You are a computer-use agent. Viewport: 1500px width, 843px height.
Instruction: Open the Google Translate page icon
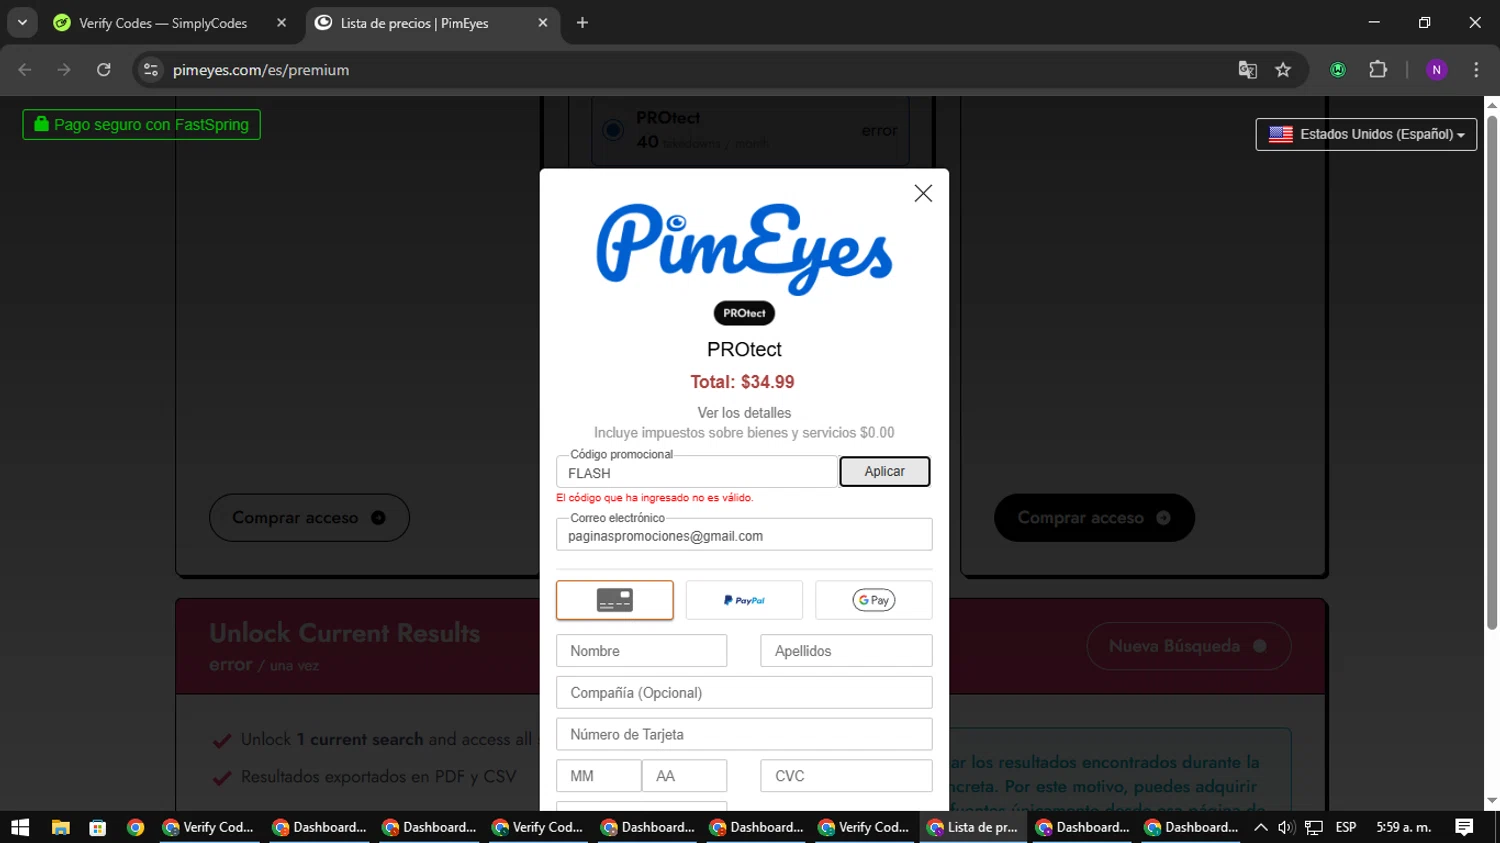coord(1247,70)
